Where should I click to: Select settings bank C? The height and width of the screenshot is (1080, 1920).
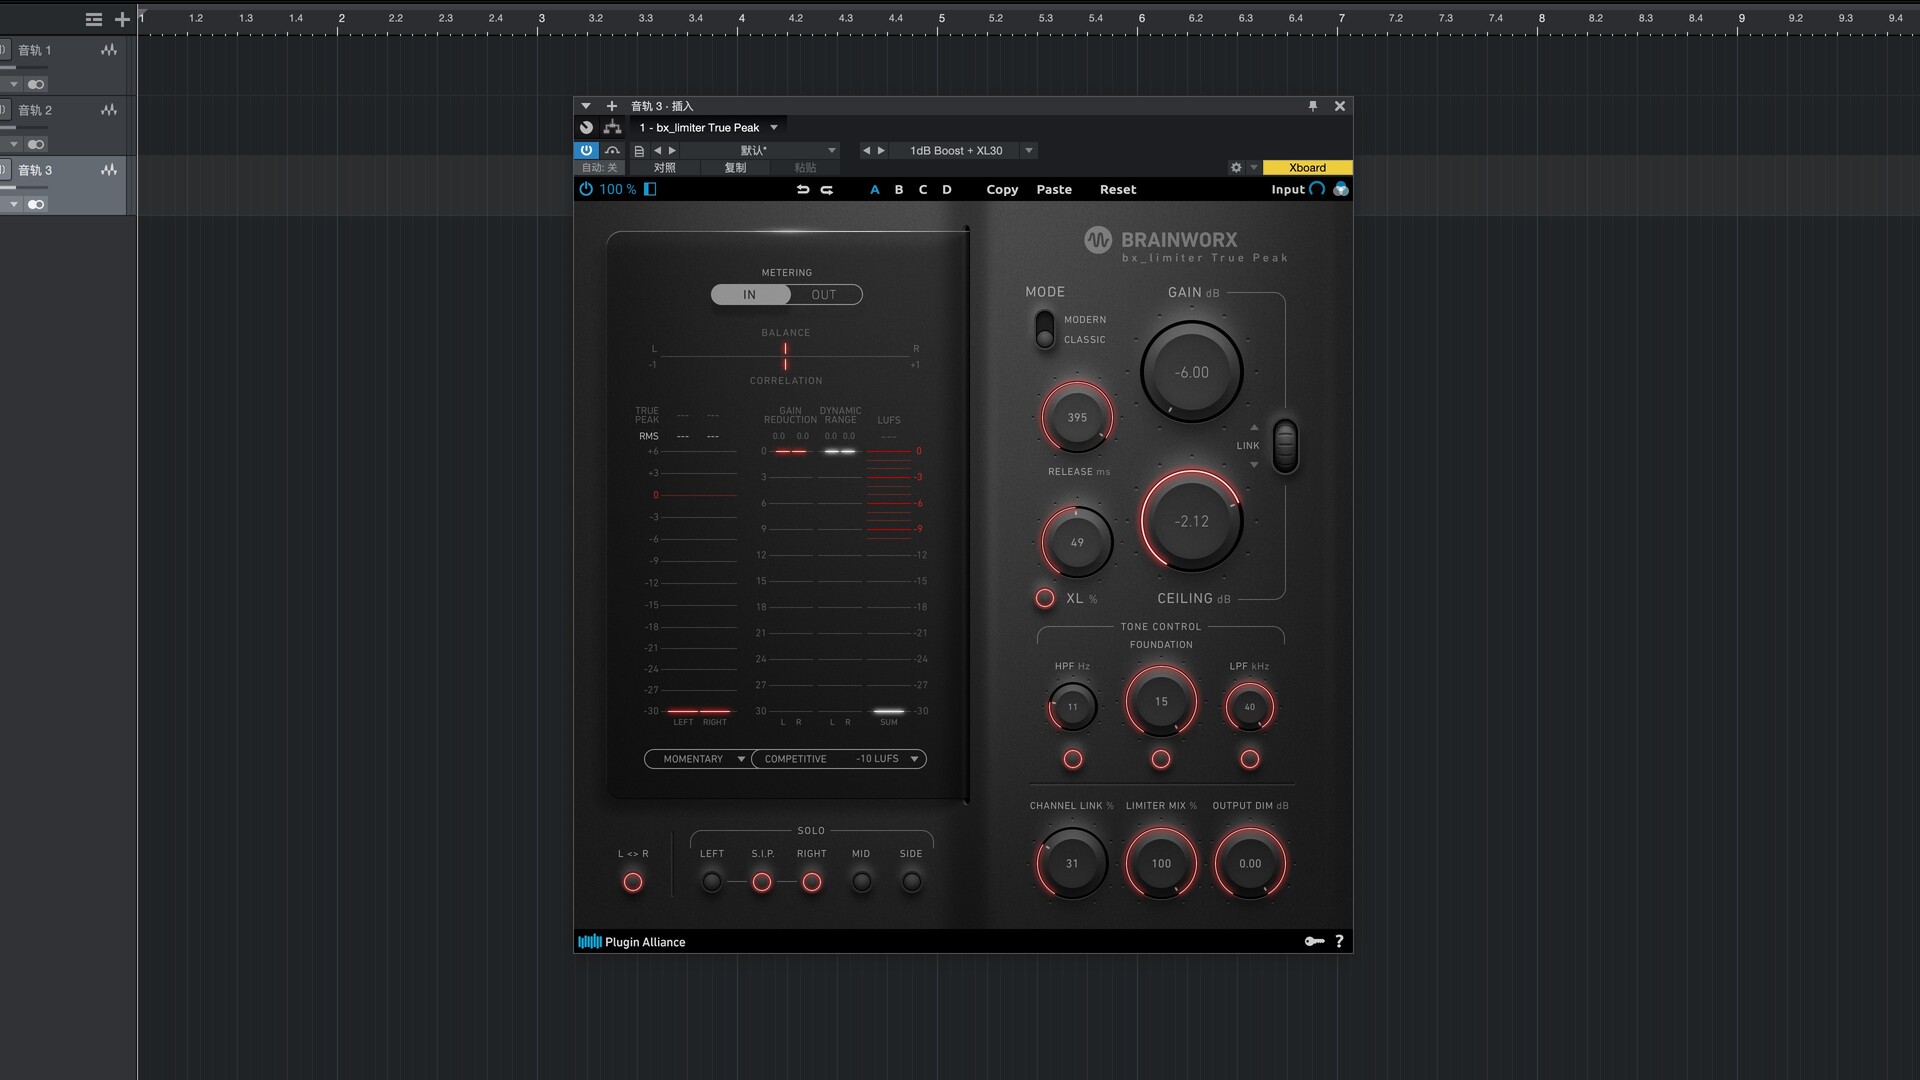(x=923, y=189)
